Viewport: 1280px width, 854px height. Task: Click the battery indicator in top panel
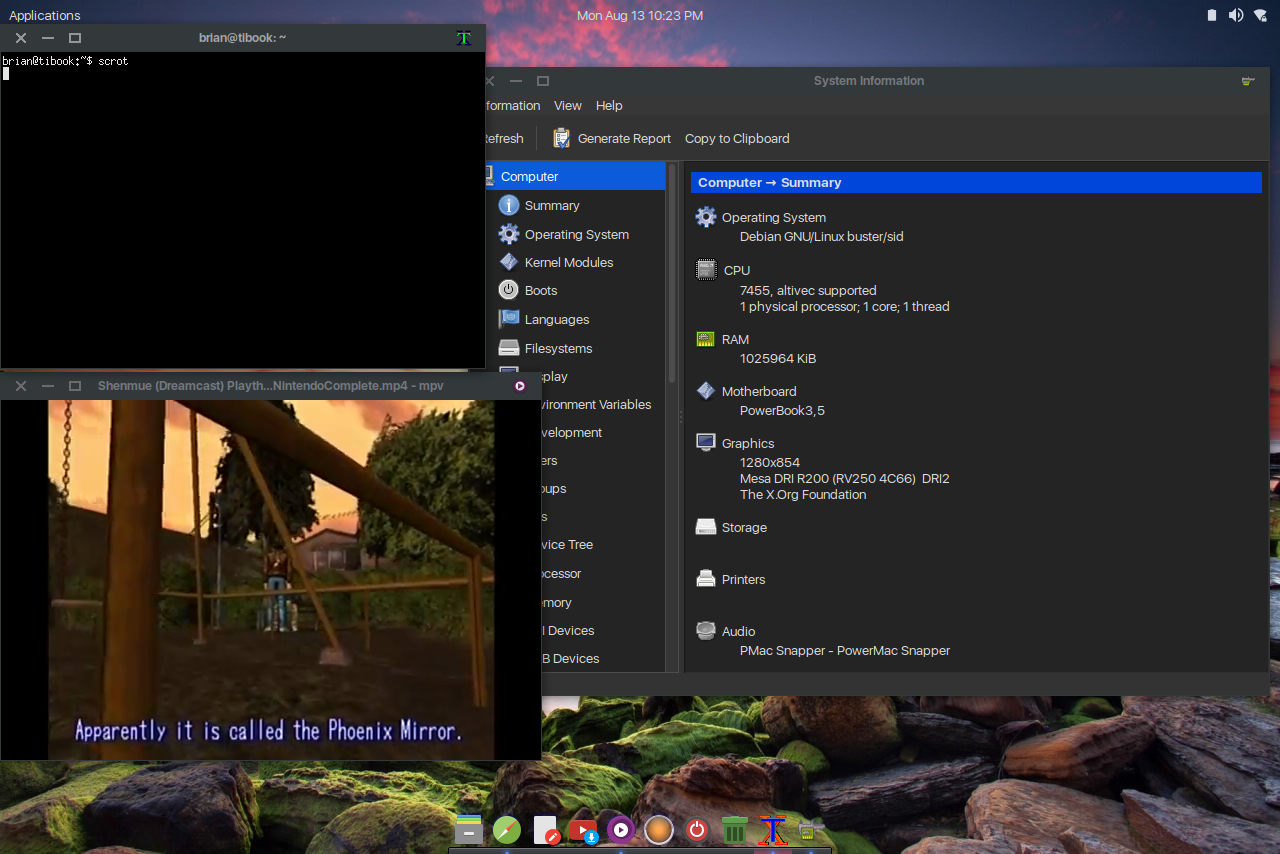1212,15
